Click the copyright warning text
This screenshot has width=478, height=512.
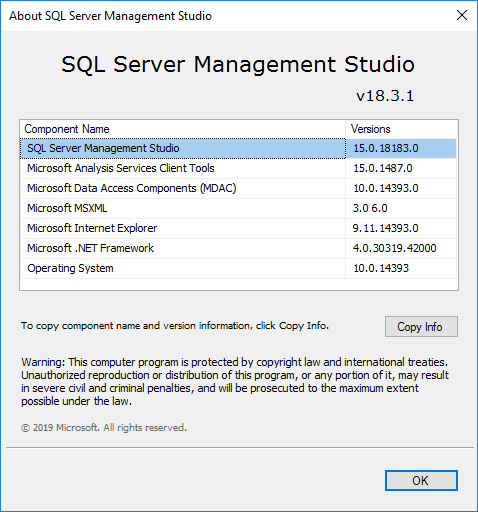point(235,382)
